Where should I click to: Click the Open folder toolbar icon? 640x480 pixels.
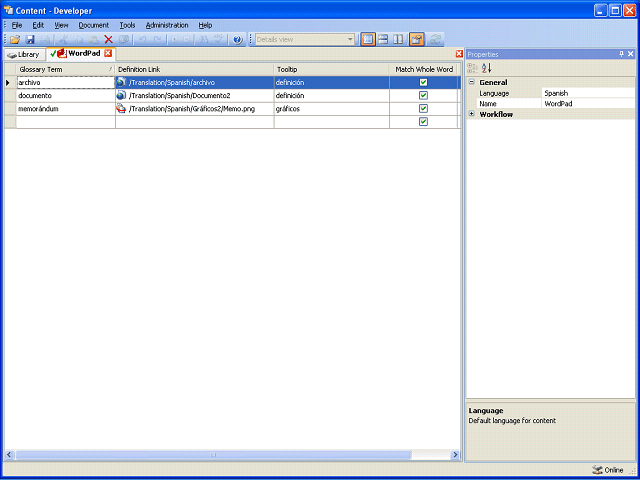pyautogui.click(x=15, y=40)
